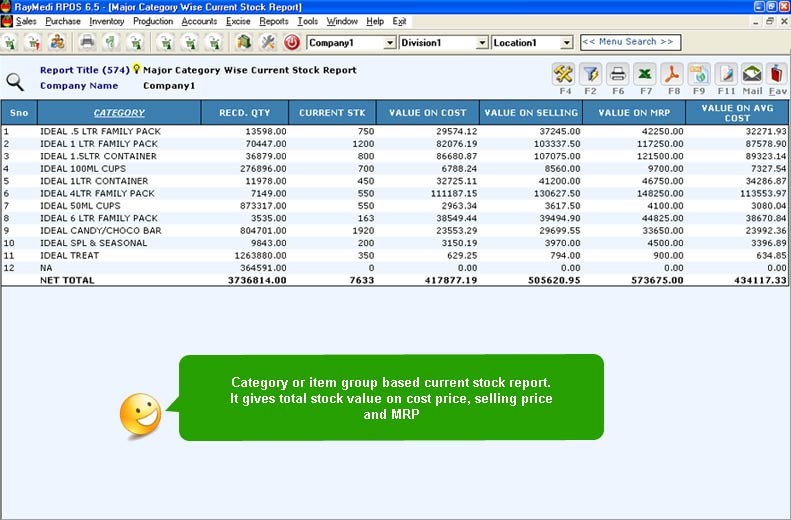
Task: Select the NA category row
Action: (x=394, y=268)
